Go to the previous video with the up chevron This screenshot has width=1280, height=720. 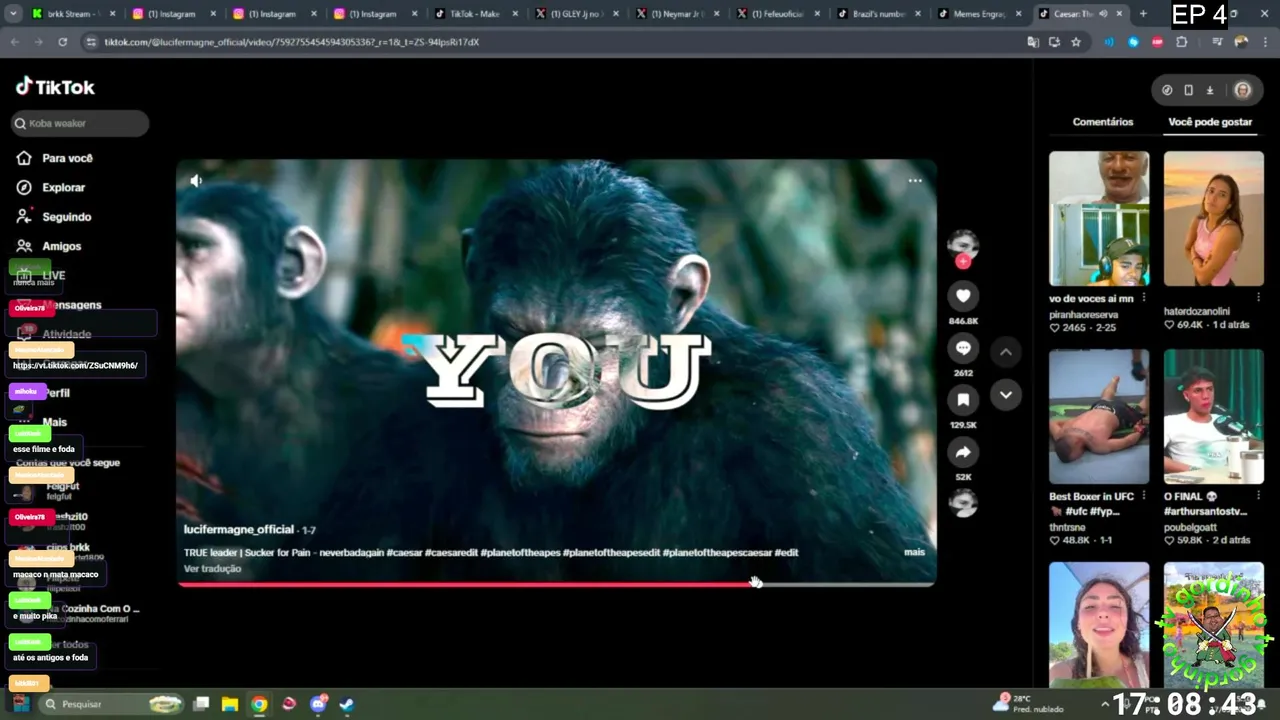point(1006,352)
